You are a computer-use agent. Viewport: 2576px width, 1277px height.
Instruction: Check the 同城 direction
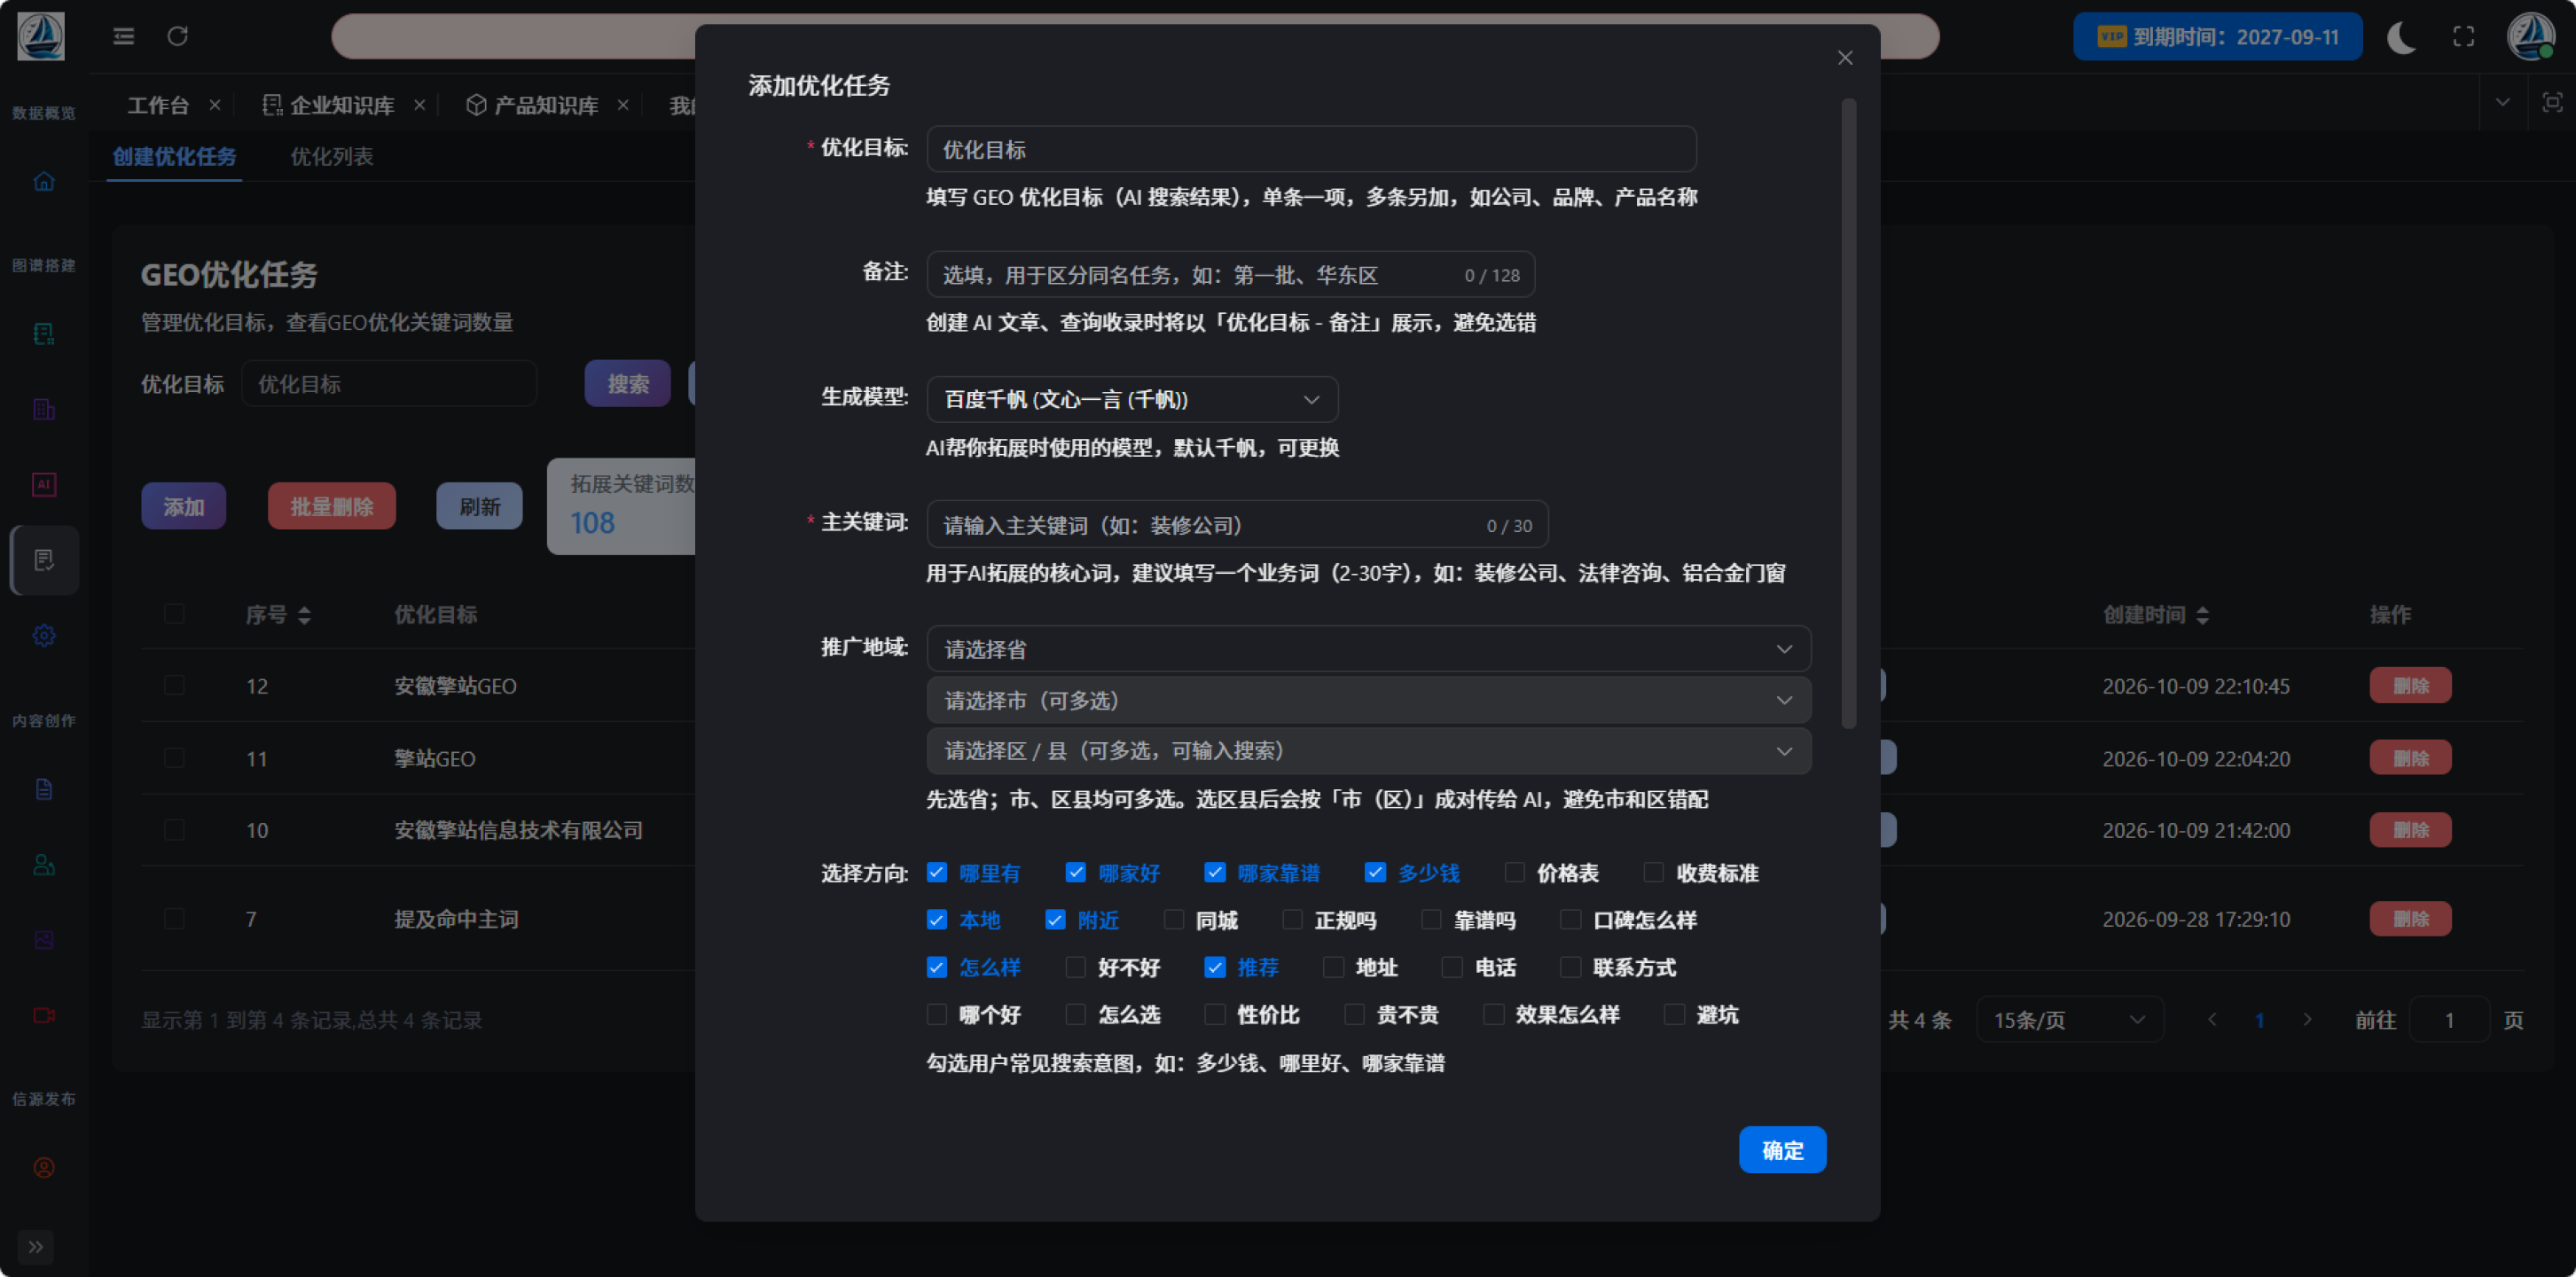tap(1173, 920)
